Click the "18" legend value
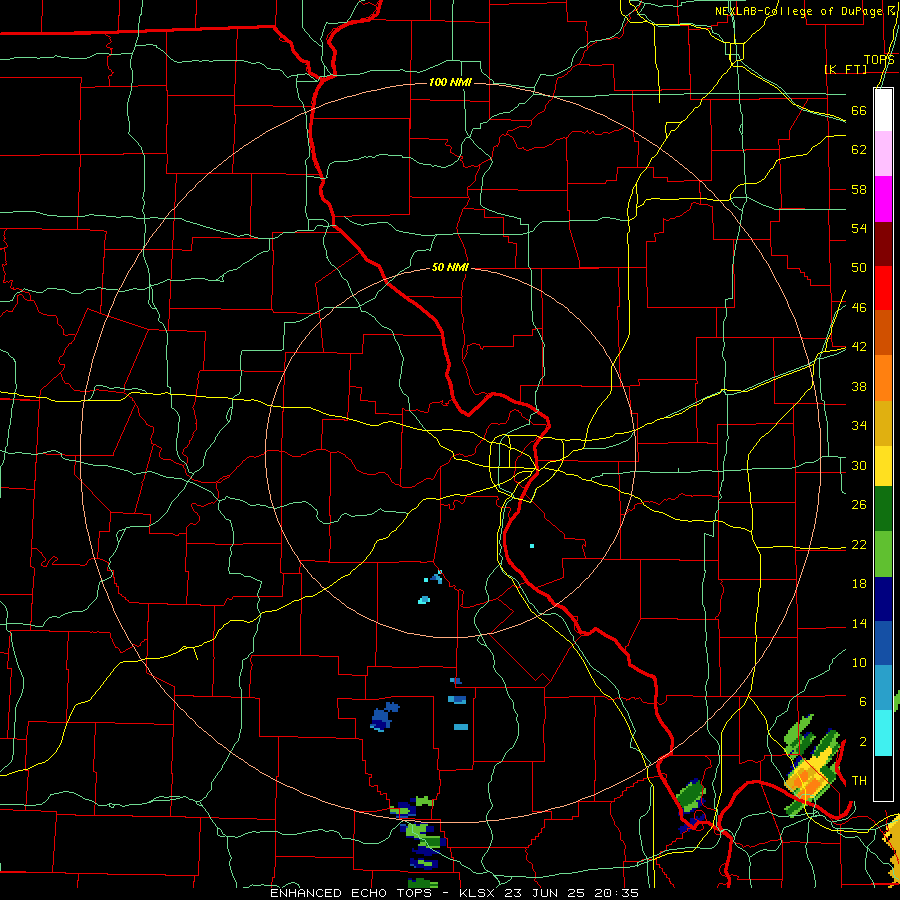This screenshot has width=900, height=900. [x=859, y=584]
